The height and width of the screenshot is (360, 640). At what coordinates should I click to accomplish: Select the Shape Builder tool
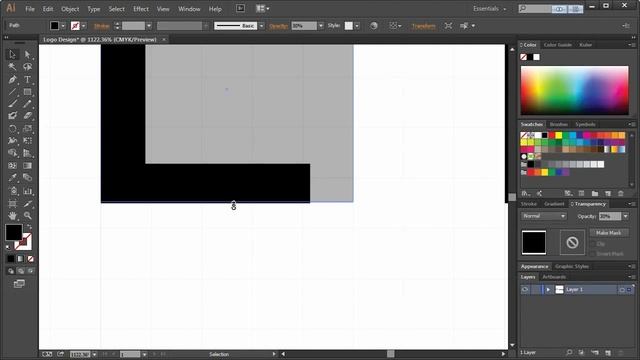coord(12,153)
